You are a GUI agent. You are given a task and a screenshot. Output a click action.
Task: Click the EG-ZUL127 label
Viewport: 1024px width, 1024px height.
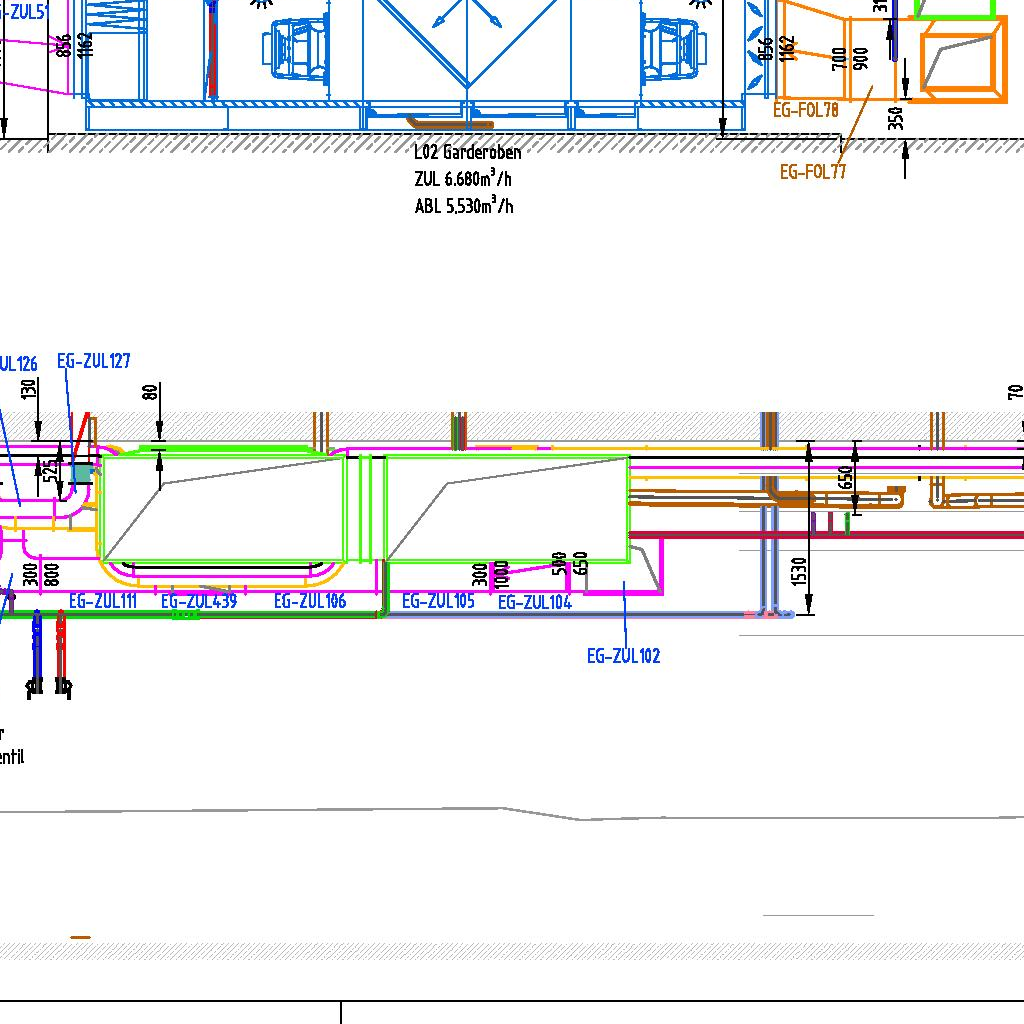(94, 361)
